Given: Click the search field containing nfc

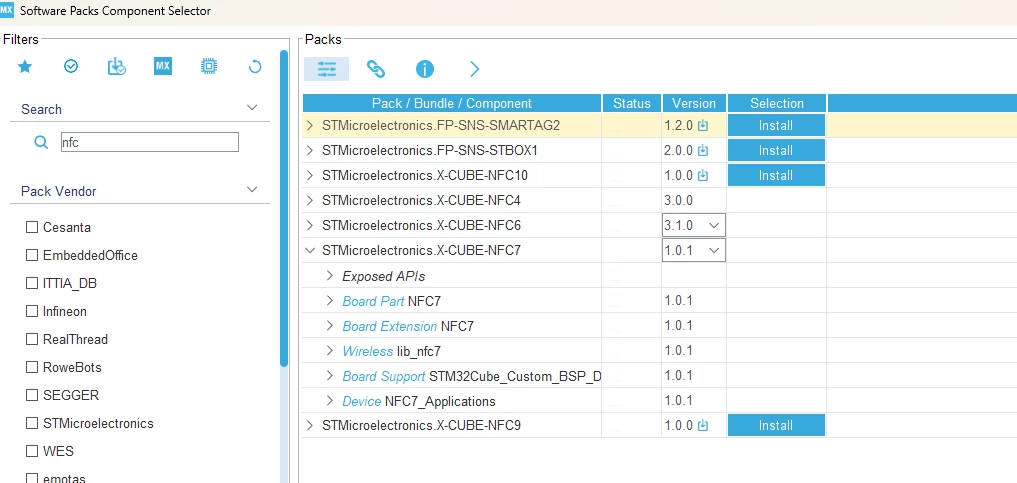Looking at the screenshot, I should click(x=149, y=142).
